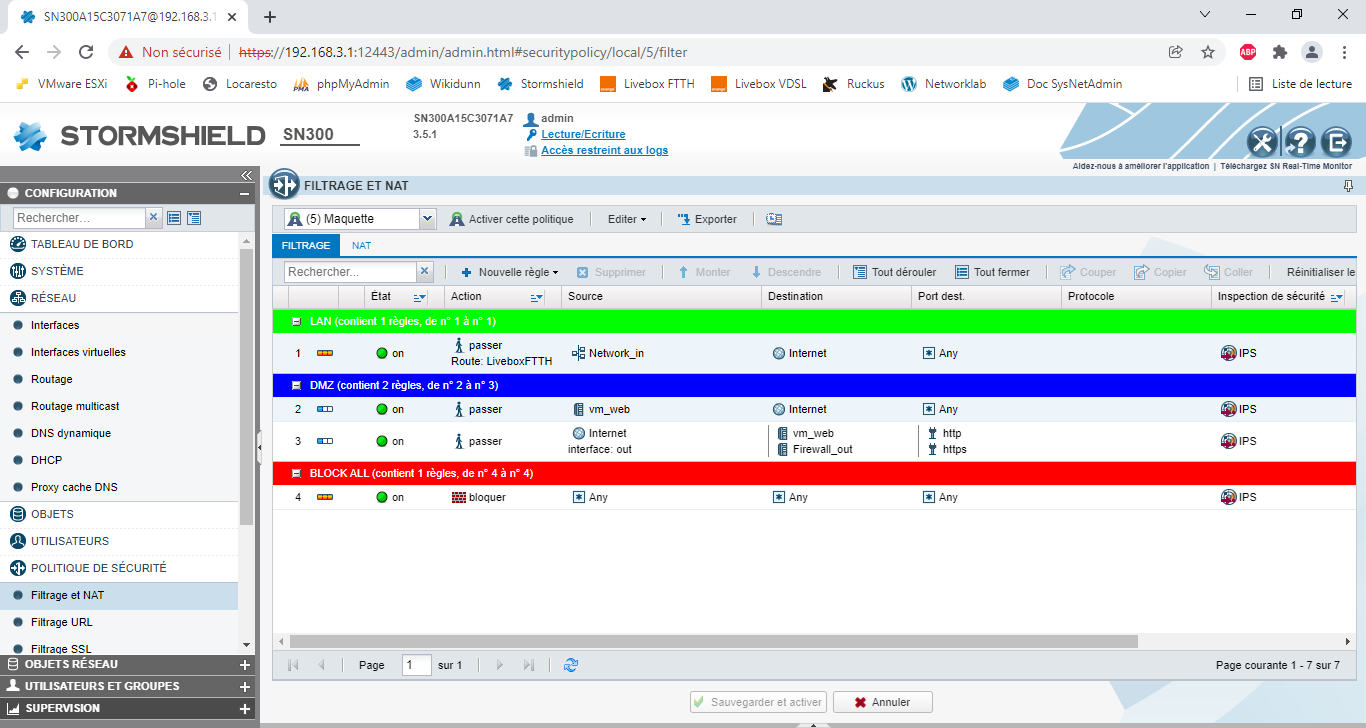
Task: Expand the OBJETS RÉSEAU panel
Action: point(245,664)
